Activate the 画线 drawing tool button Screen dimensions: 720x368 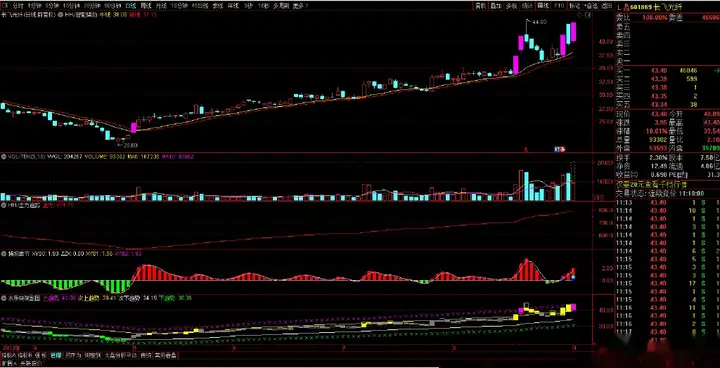[x=543, y=6]
